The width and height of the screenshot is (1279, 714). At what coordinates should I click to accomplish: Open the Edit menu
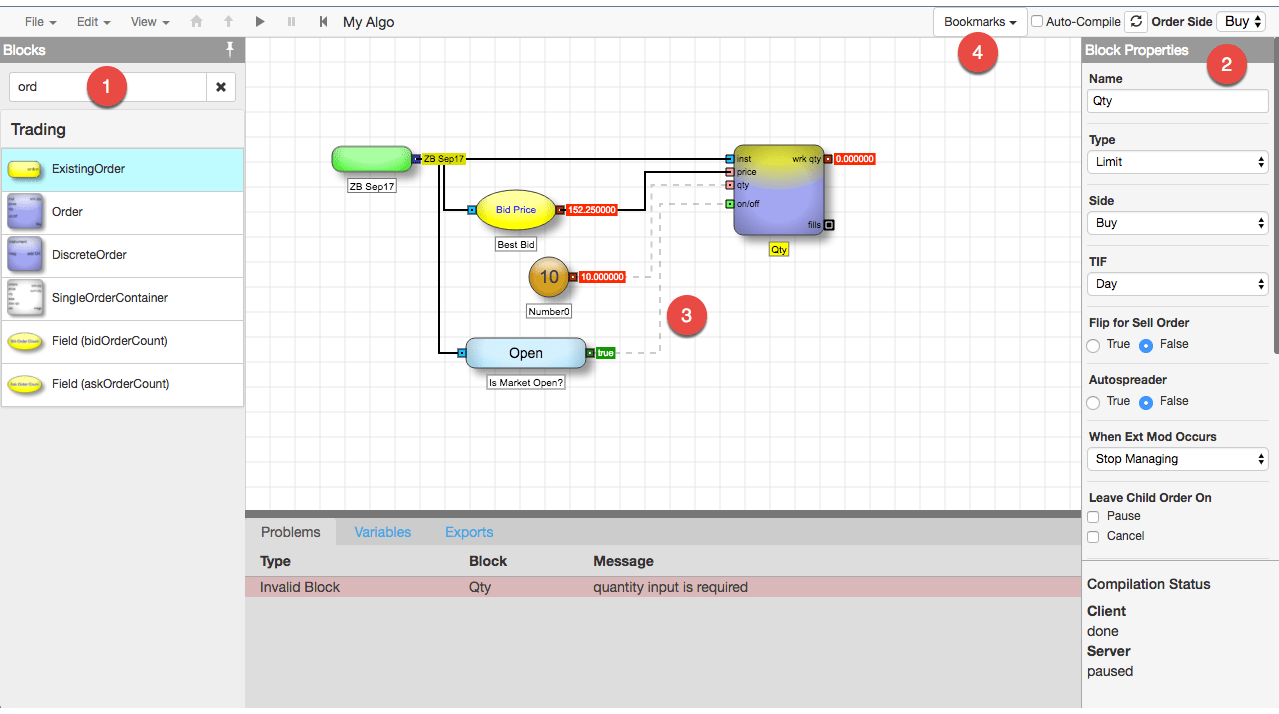[x=93, y=21]
